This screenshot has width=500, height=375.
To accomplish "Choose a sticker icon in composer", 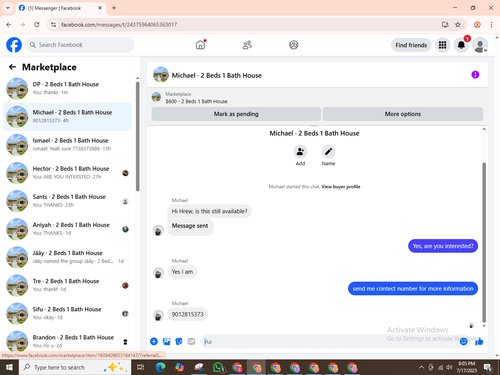I will tap(179, 341).
